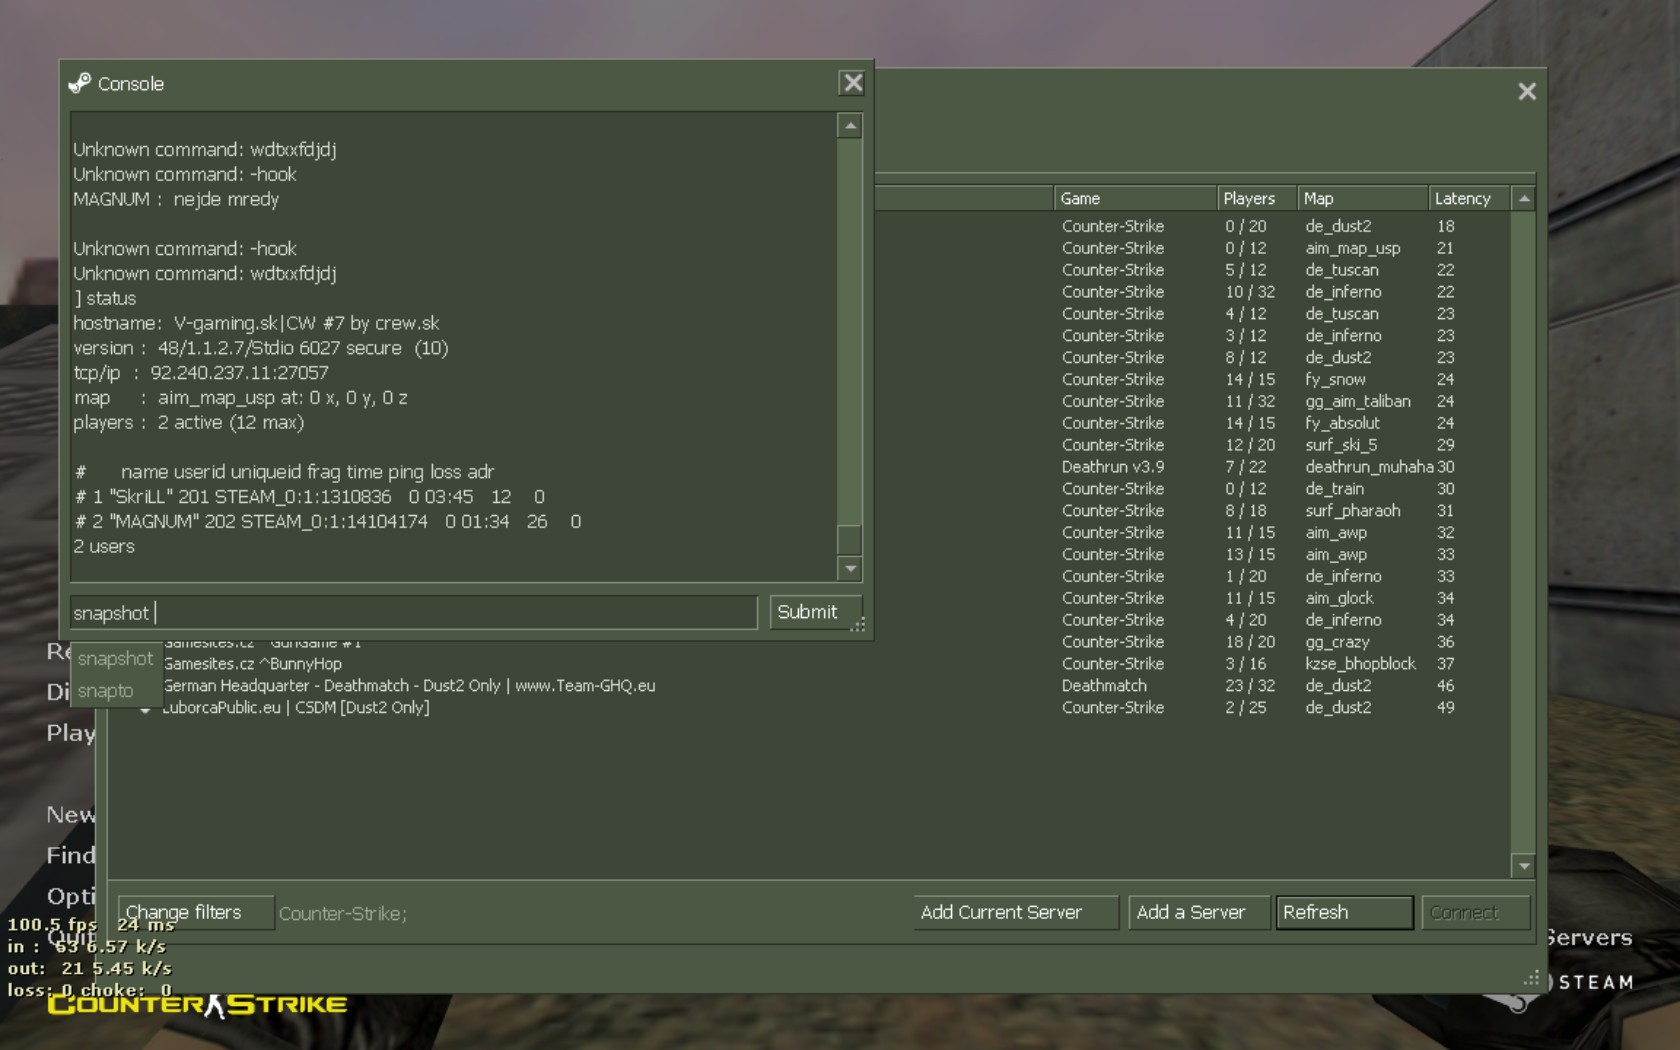
Task: Click the console command input field
Action: (x=414, y=612)
